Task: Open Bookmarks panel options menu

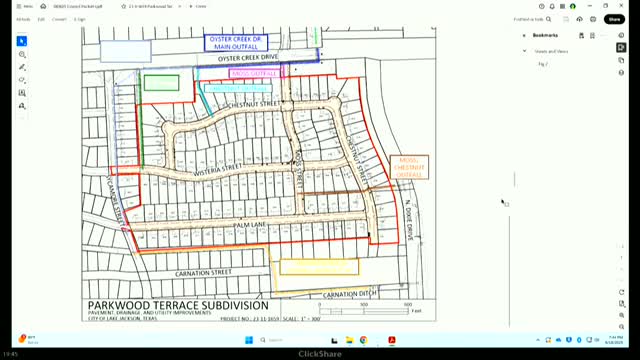Action: point(604,36)
